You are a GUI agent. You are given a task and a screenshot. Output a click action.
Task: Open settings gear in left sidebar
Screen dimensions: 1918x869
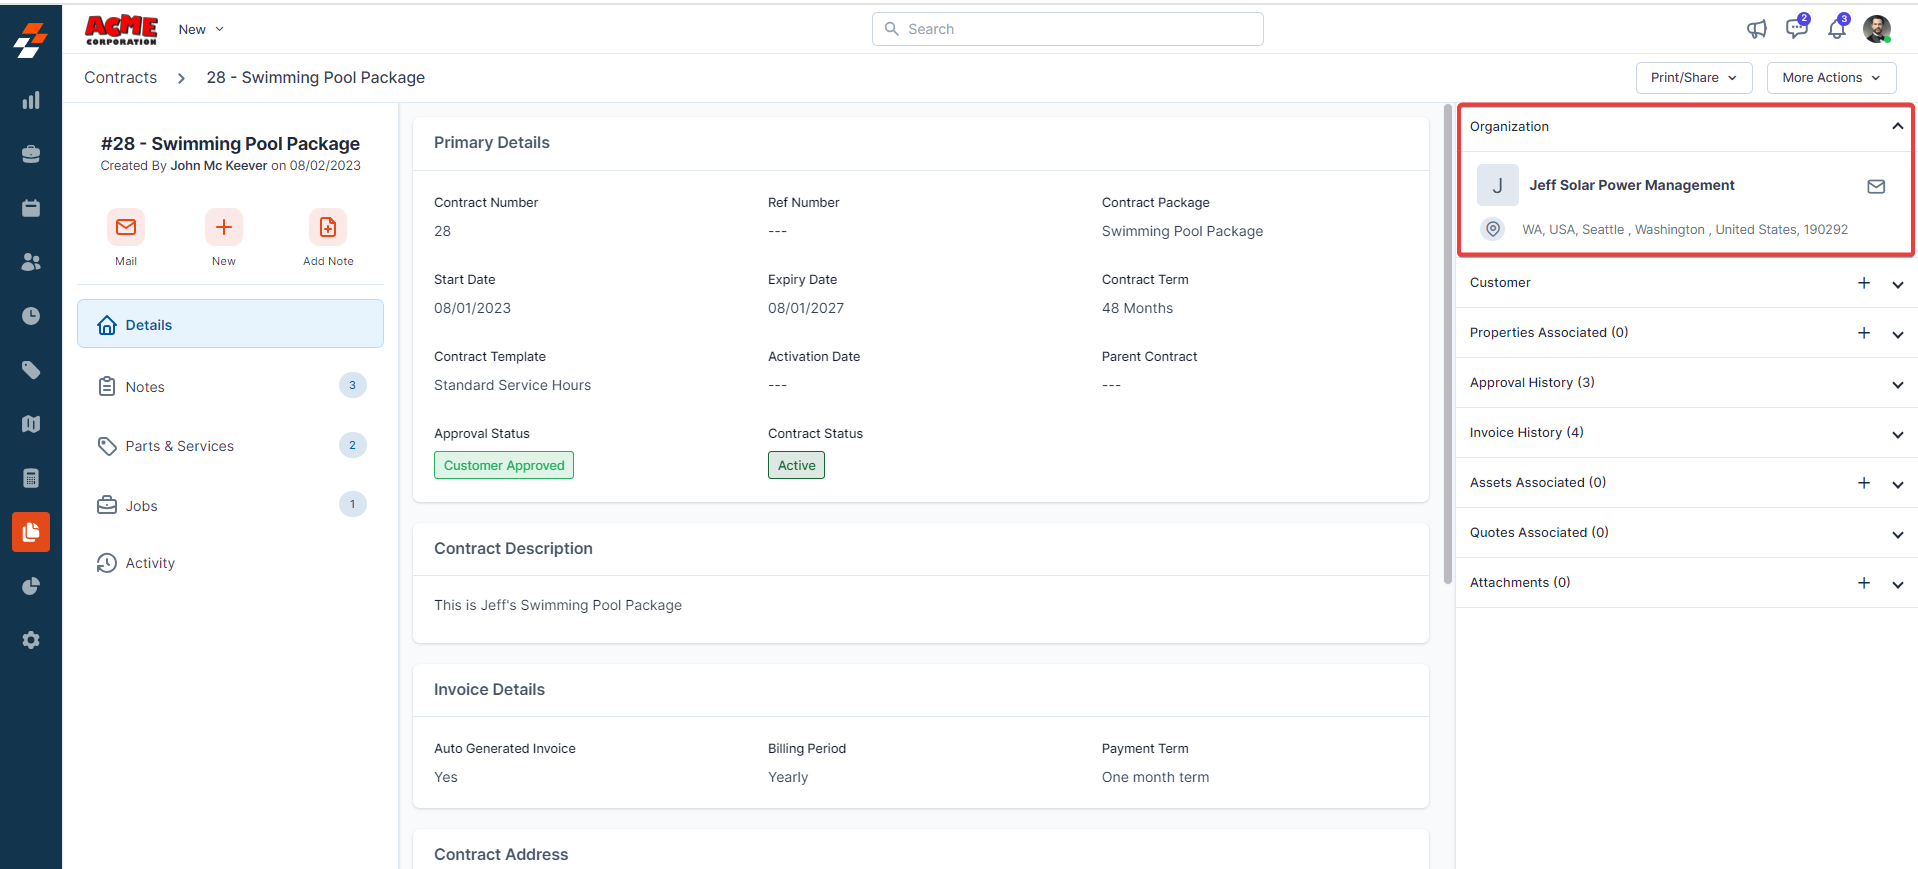coord(31,640)
